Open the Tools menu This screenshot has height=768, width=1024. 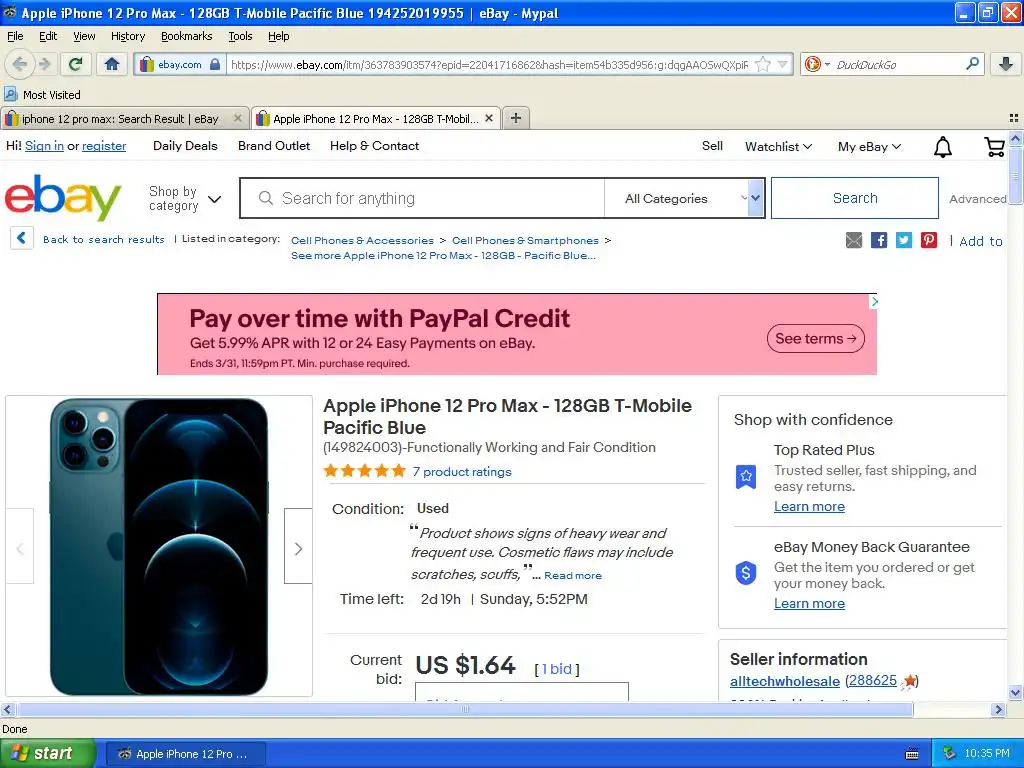tap(240, 36)
